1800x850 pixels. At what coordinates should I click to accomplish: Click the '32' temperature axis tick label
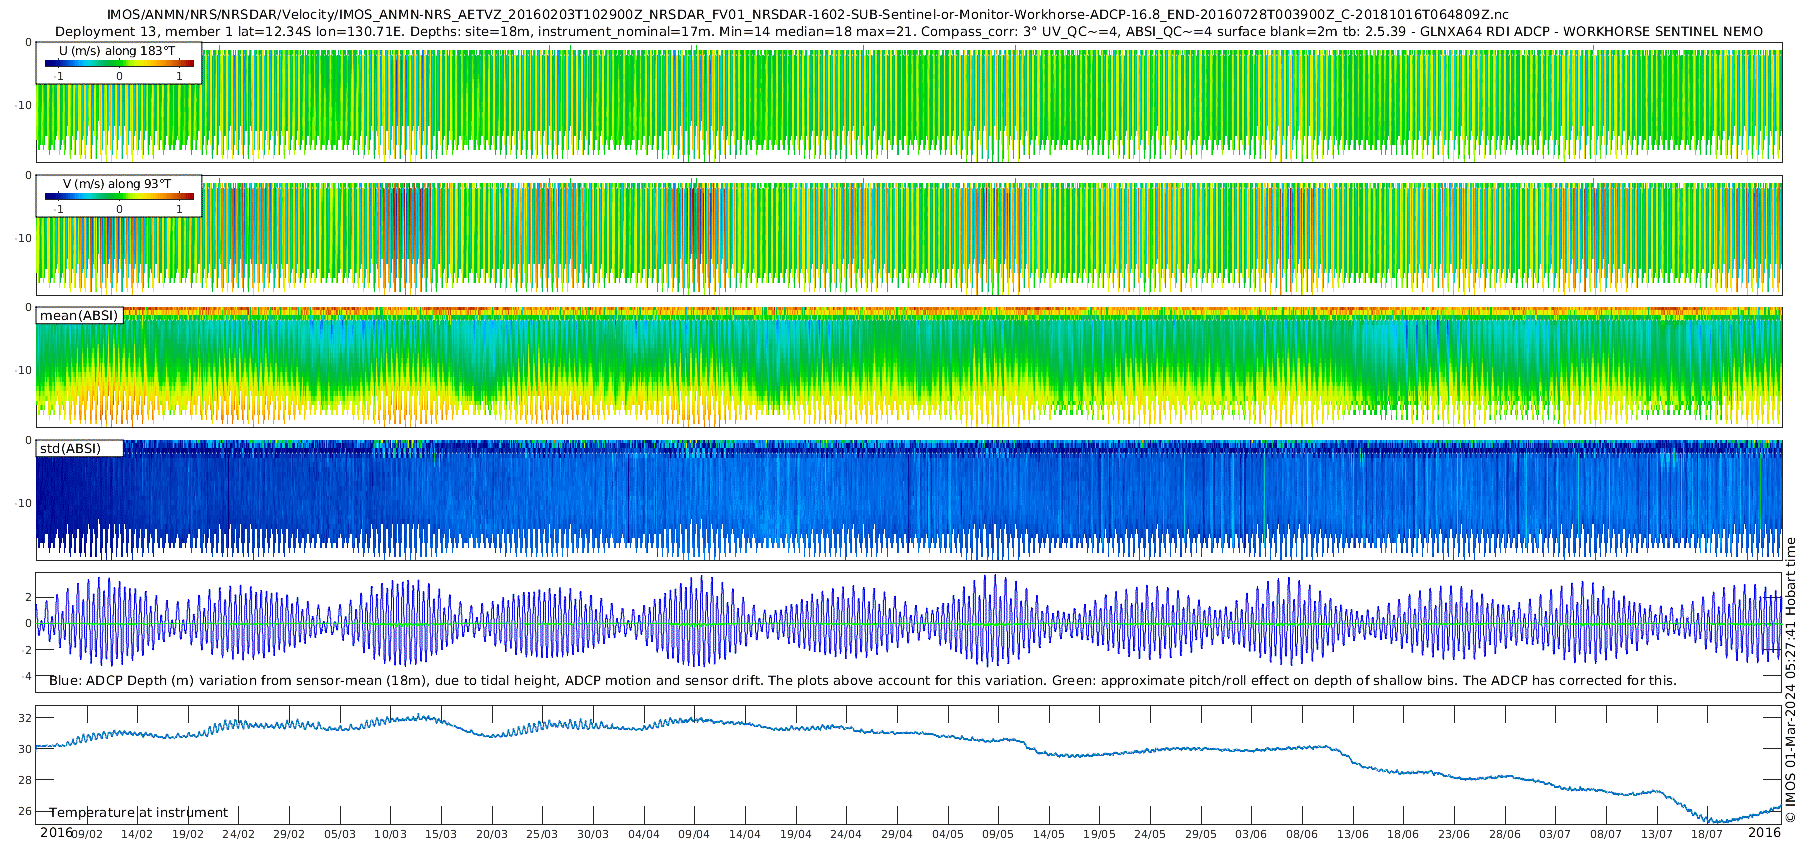click(25, 718)
